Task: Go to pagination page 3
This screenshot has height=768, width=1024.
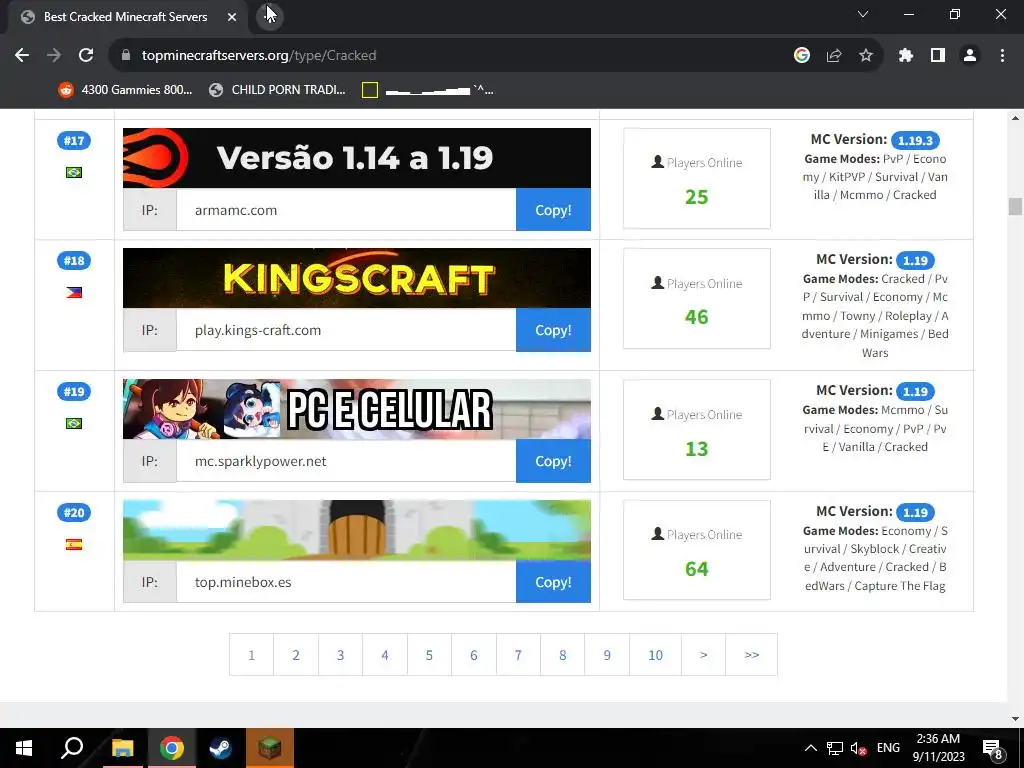Action: coord(340,654)
